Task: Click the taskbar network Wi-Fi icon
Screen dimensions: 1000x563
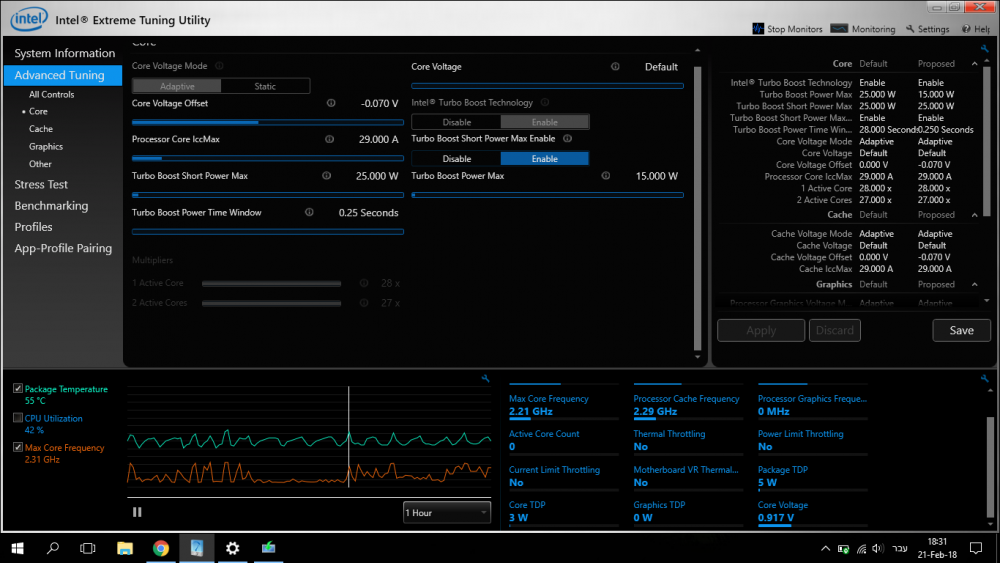Action: point(862,548)
